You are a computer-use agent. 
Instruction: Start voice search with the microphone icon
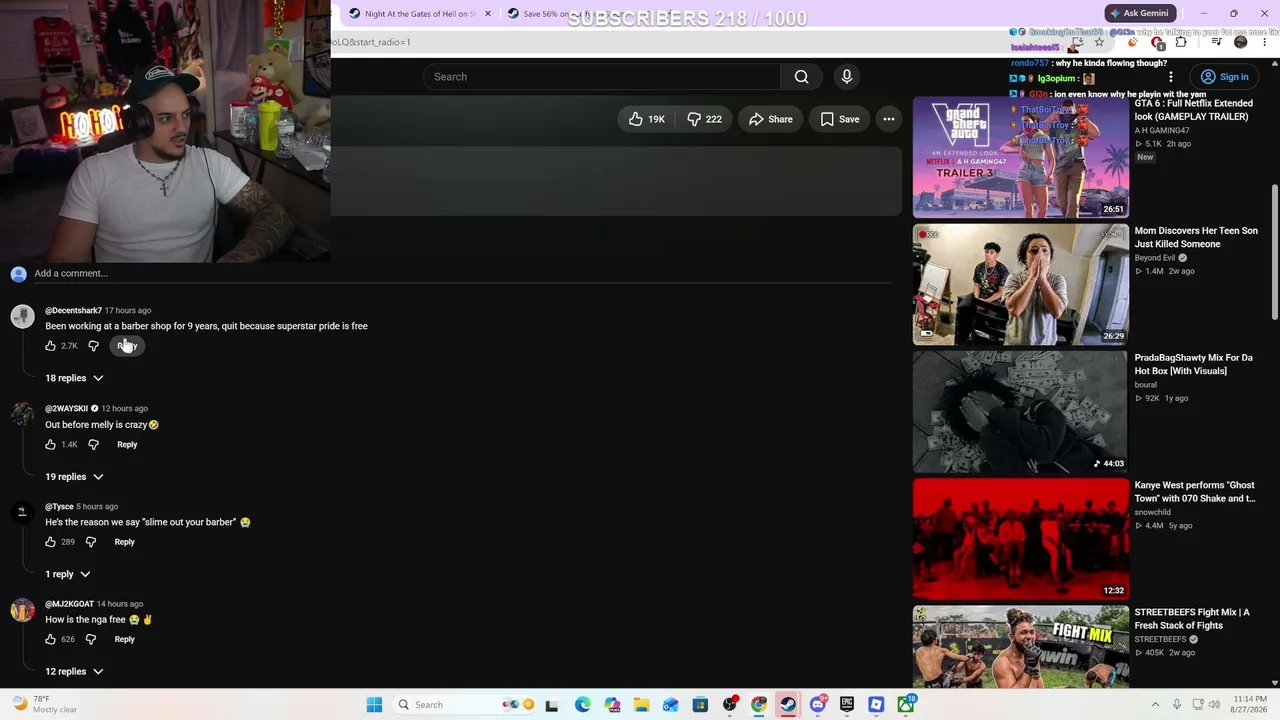[847, 77]
